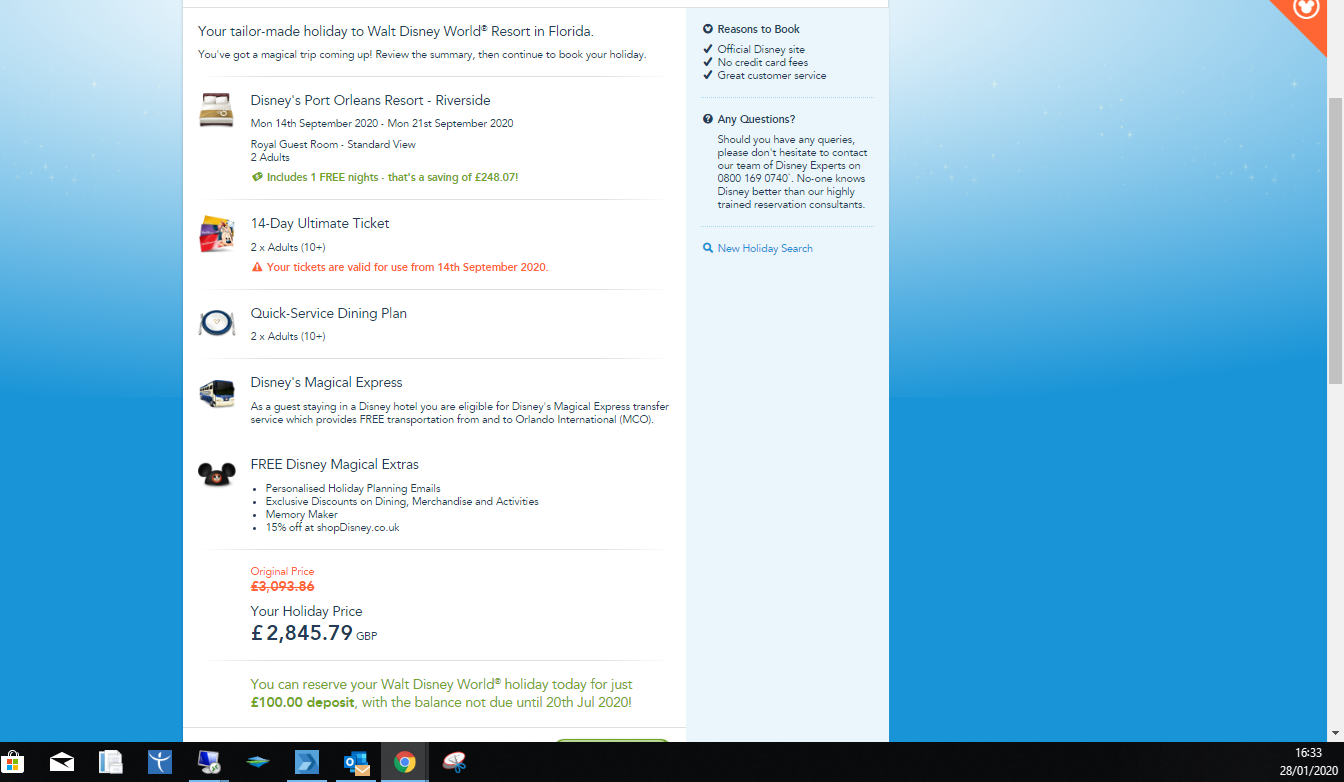Click the £100.00 deposit text
This screenshot has width=1344, height=782.
click(x=302, y=702)
